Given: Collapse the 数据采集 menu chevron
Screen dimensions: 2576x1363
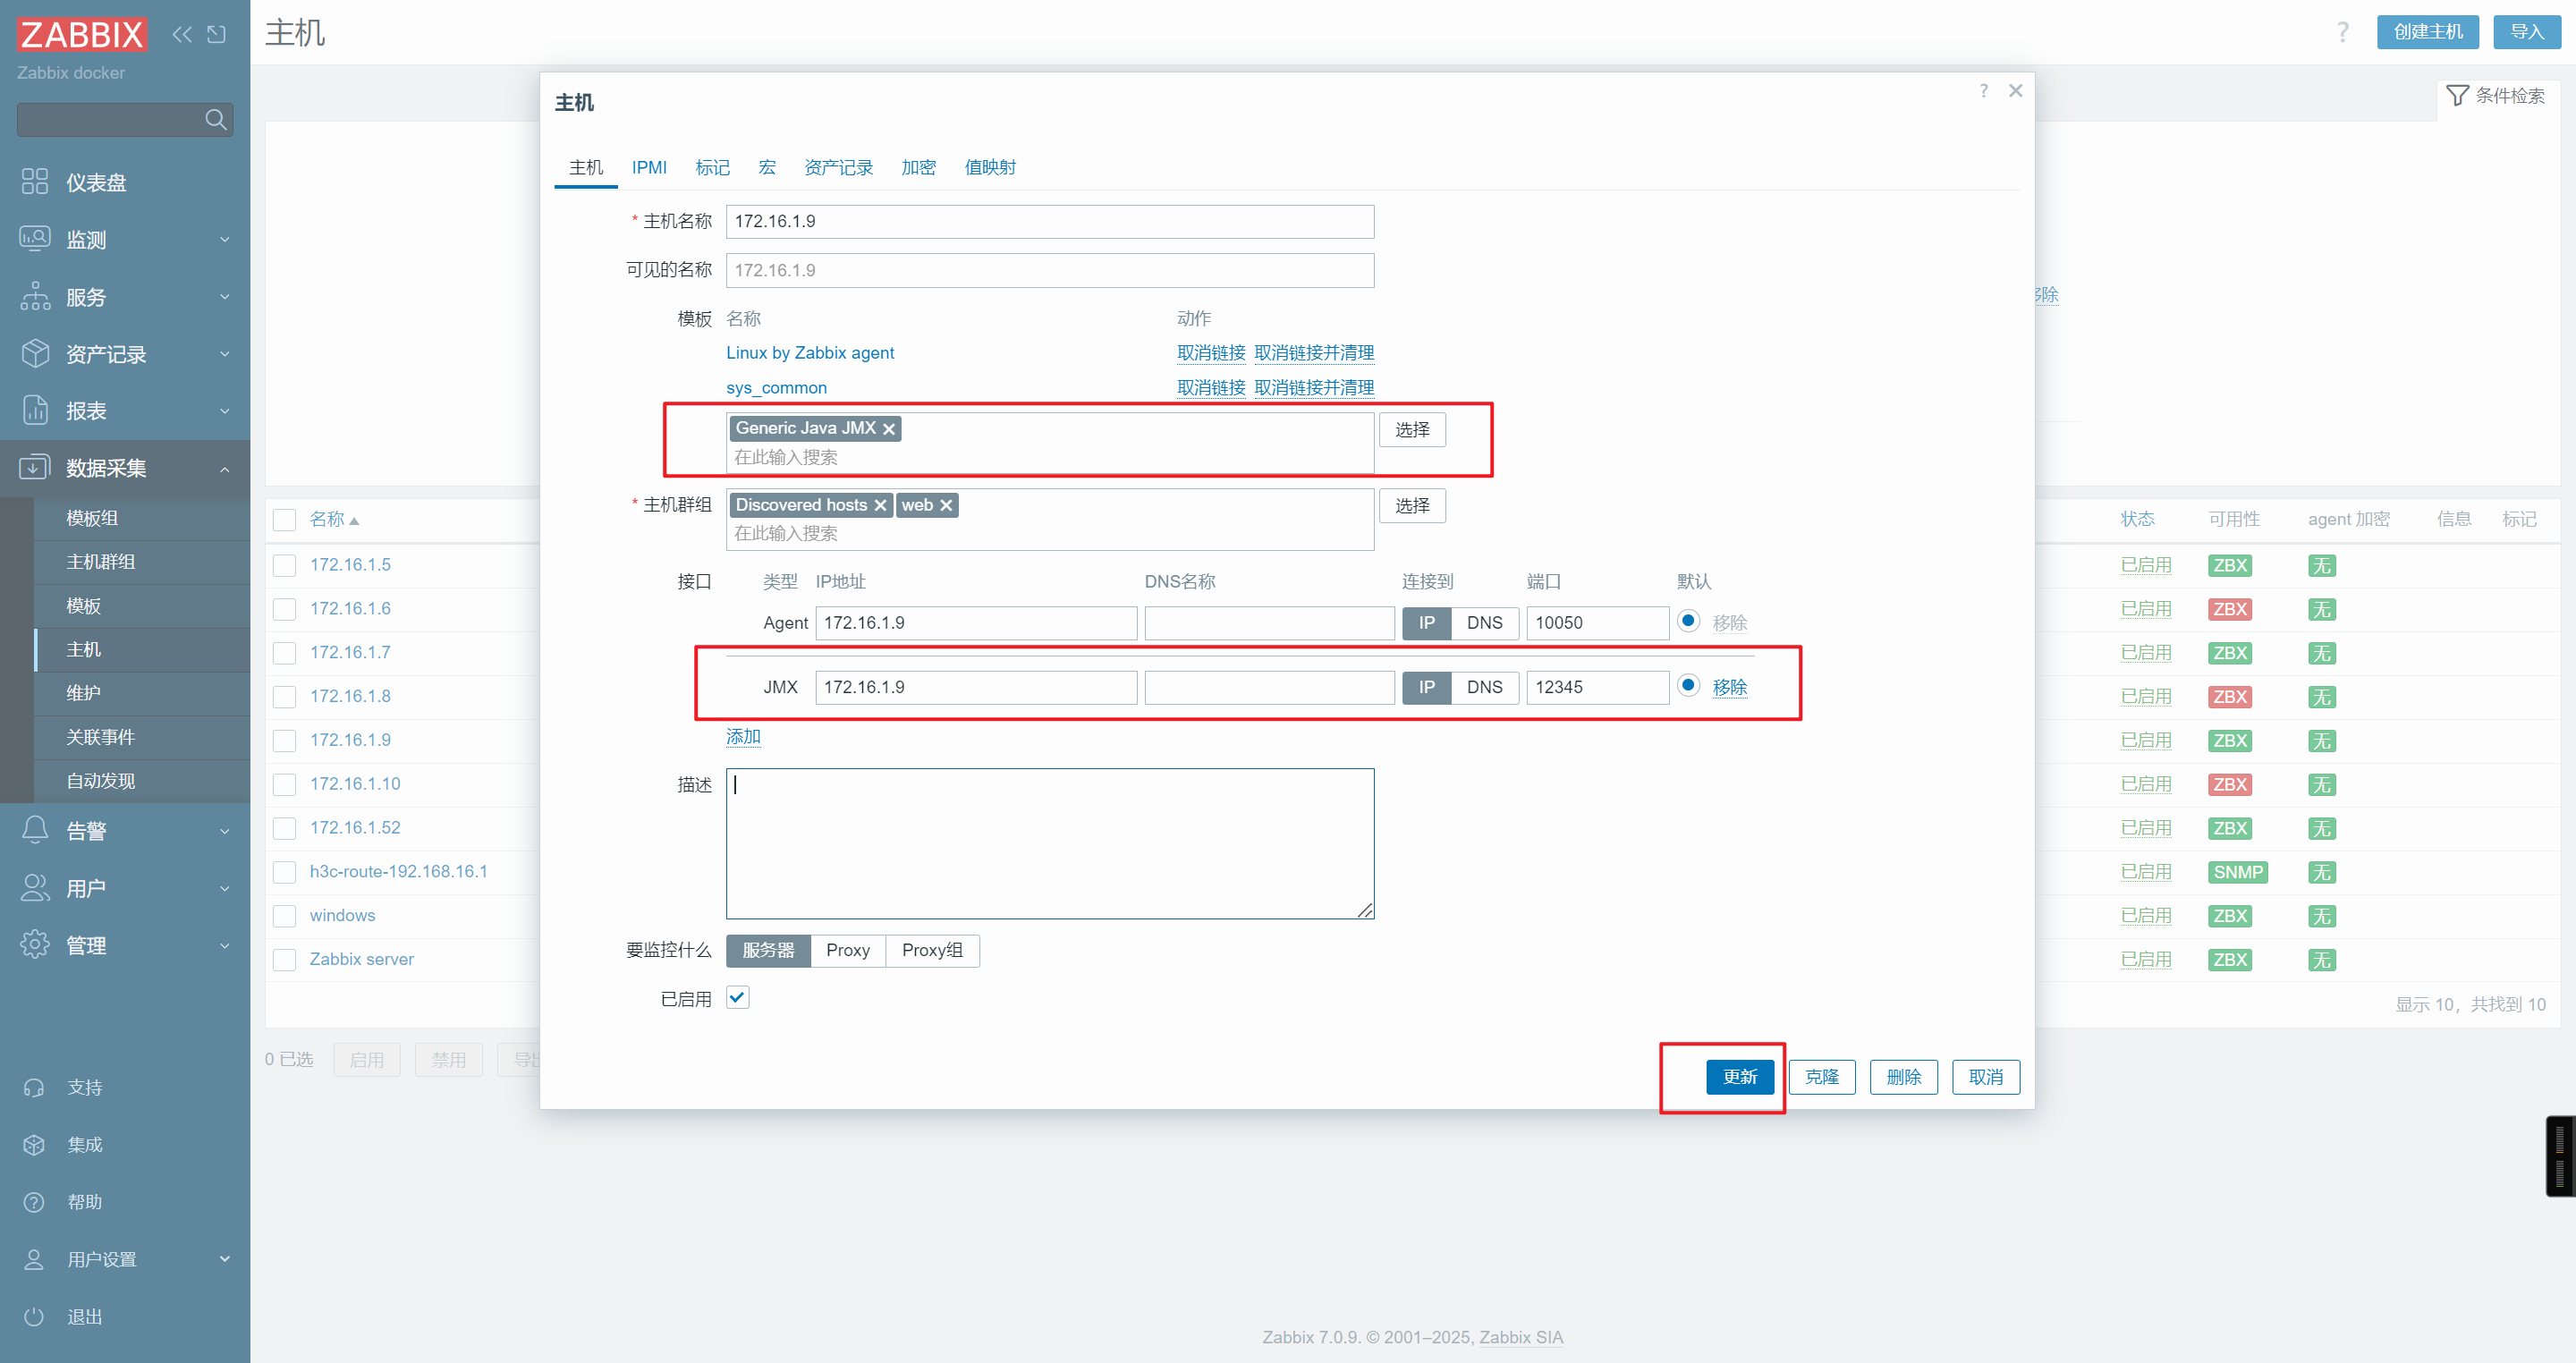Looking at the screenshot, I should click(x=224, y=468).
